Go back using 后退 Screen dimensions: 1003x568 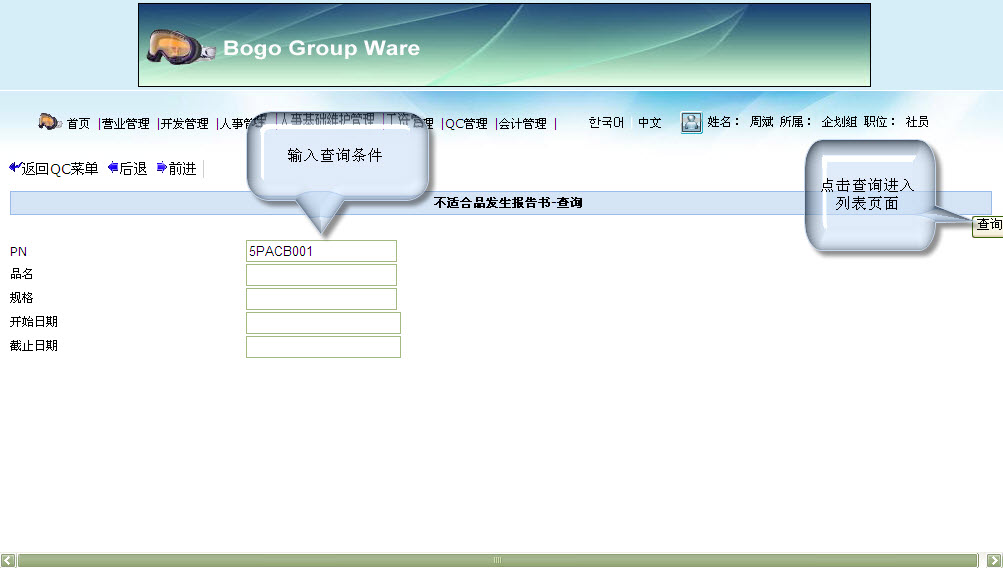(133, 169)
